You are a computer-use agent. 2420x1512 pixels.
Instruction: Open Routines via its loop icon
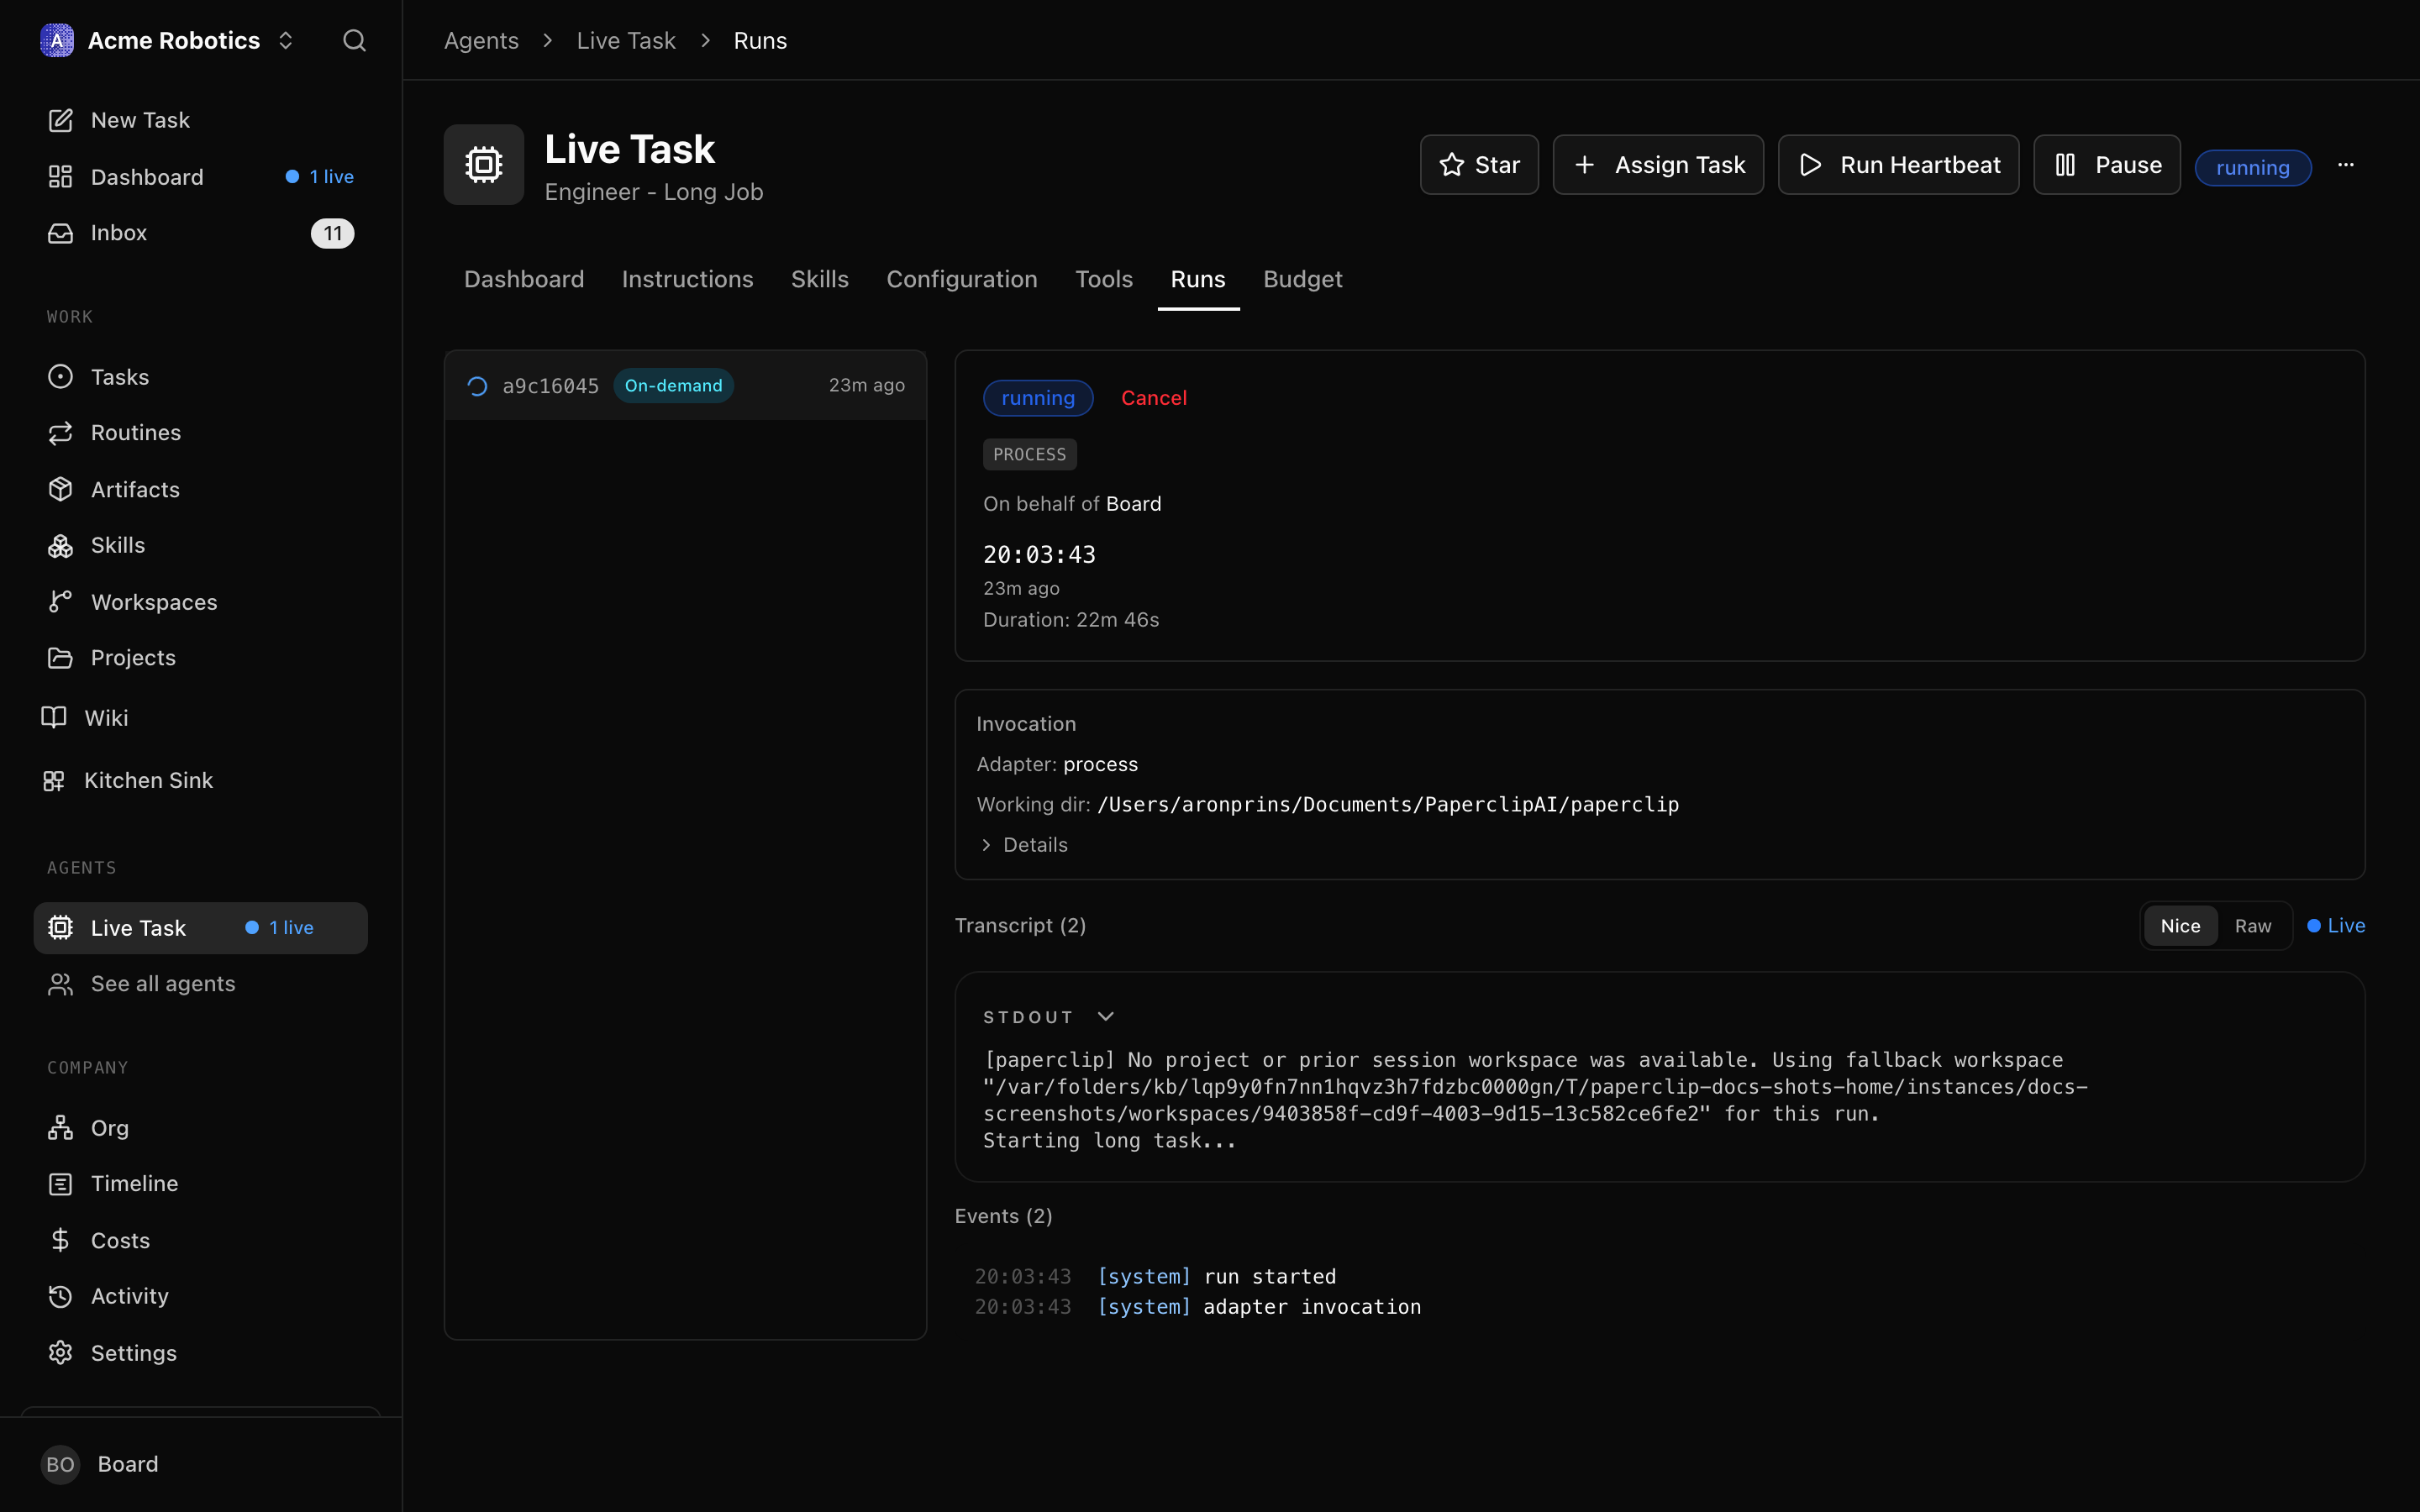(x=60, y=433)
